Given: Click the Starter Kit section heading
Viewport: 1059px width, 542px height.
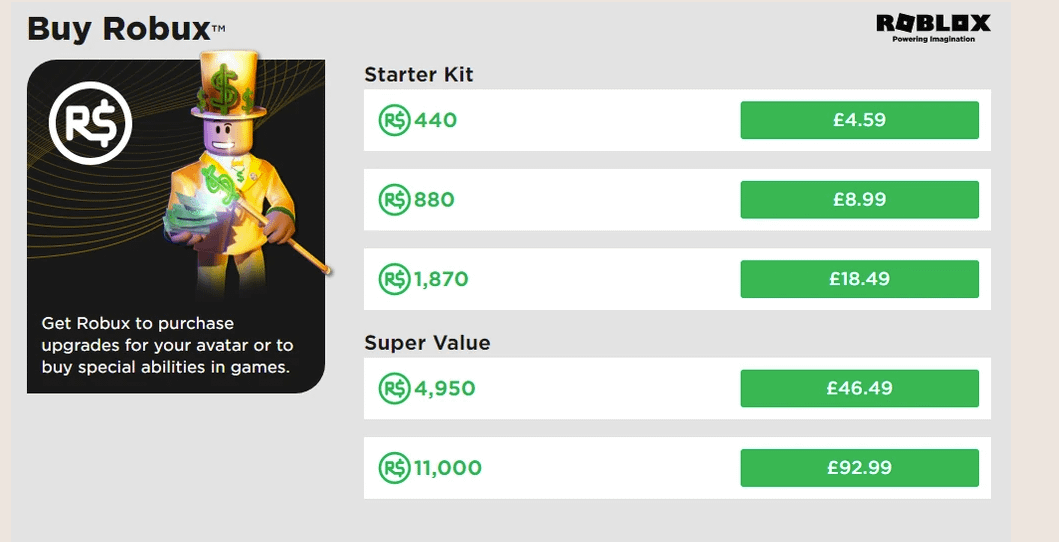Looking at the screenshot, I should [418, 75].
